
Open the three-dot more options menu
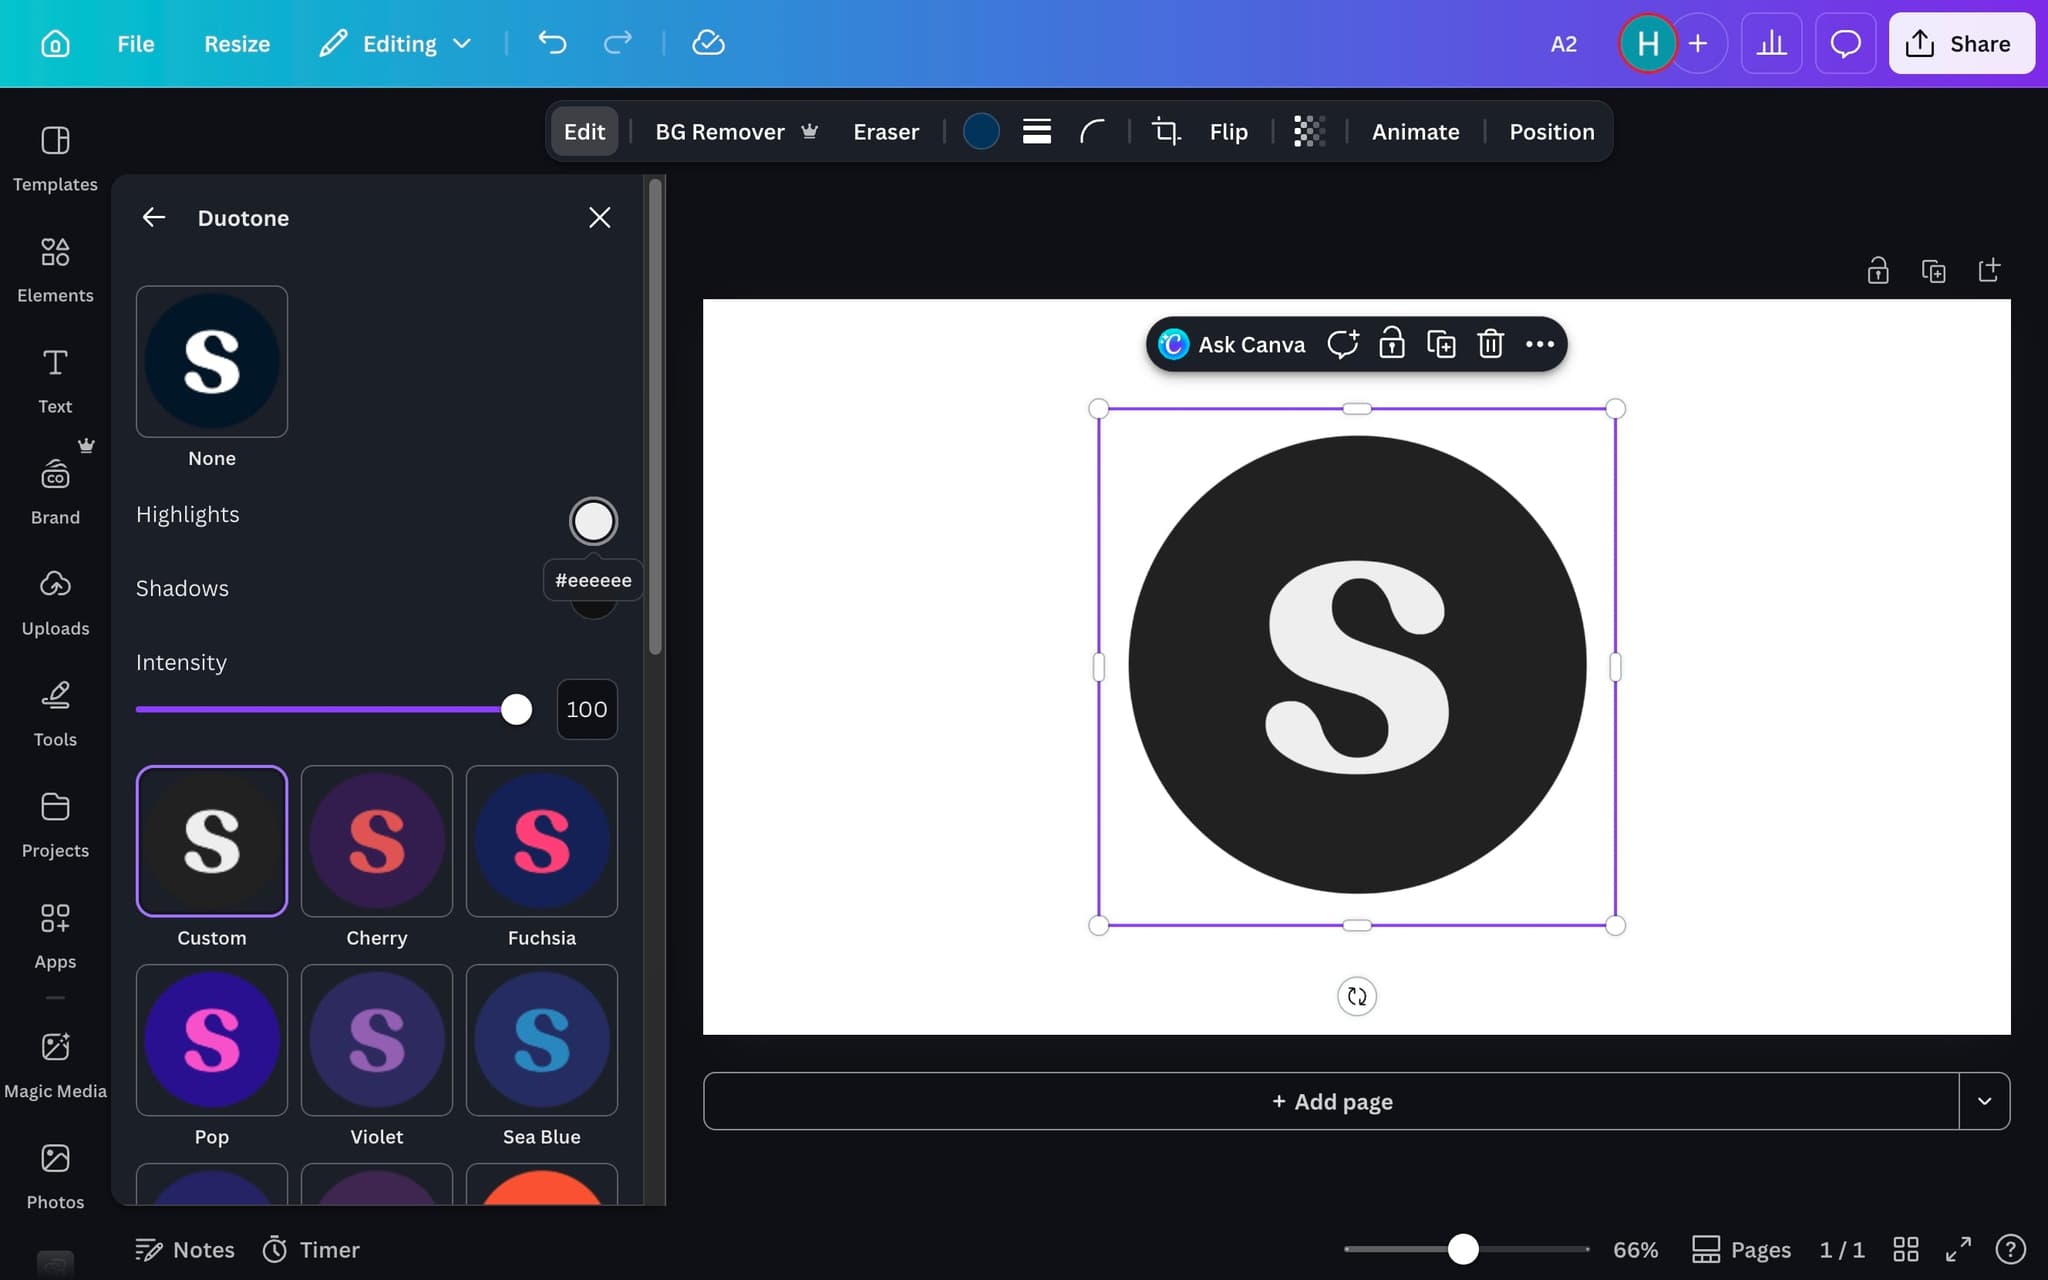pyautogui.click(x=1538, y=344)
